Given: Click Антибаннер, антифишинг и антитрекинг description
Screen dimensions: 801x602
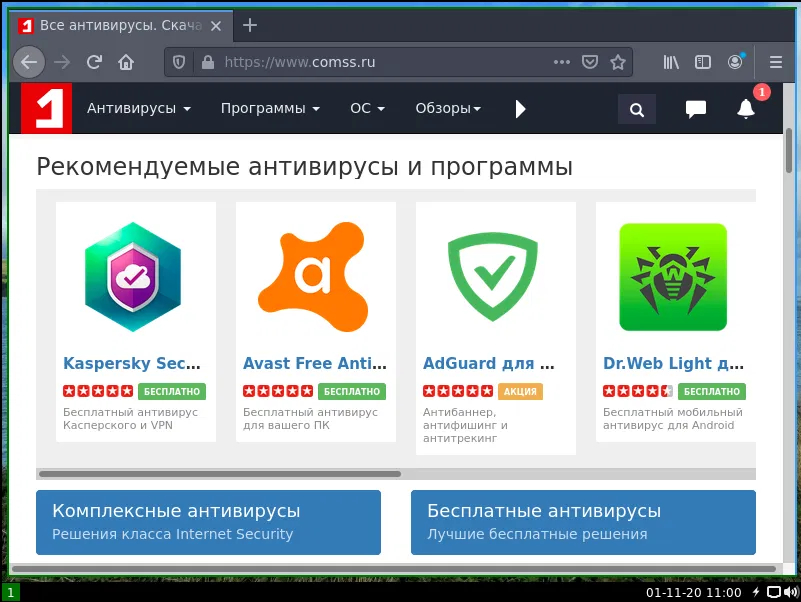Looking at the screenshot, I should pos(465,425).
